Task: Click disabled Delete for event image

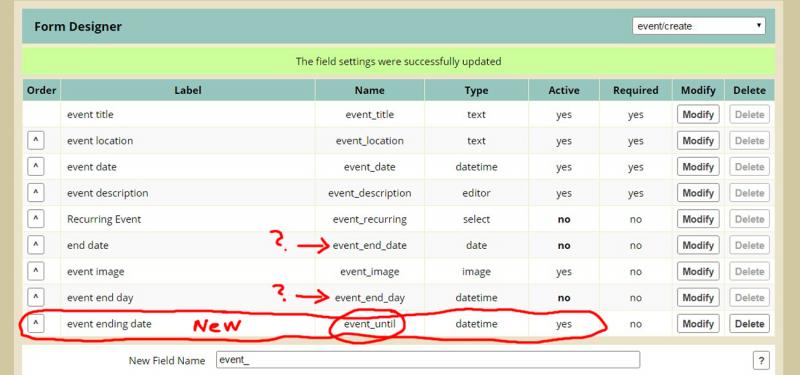Action: [749, 271]
